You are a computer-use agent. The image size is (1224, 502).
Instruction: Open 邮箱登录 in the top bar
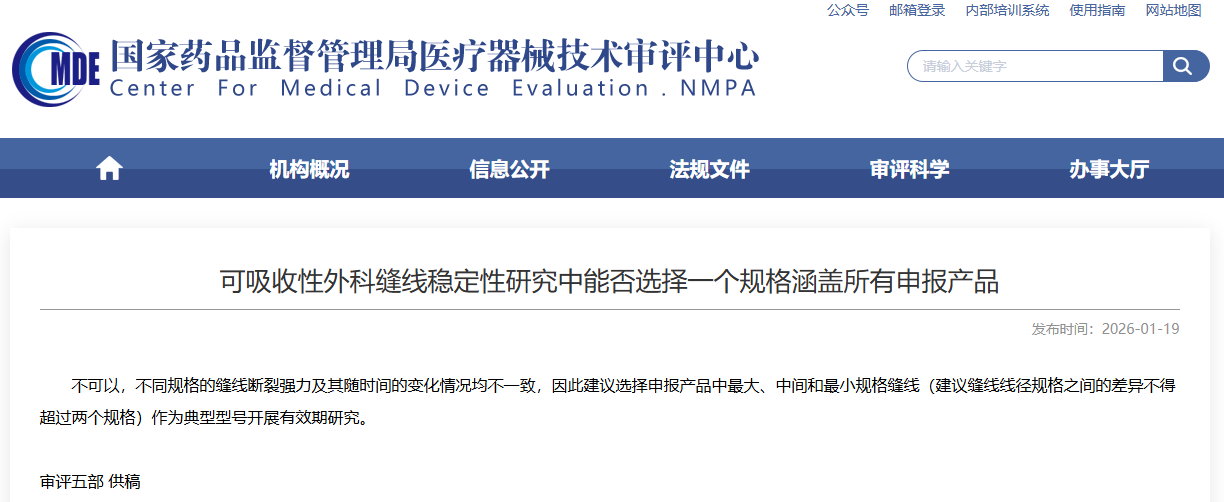tap(917, 10)
